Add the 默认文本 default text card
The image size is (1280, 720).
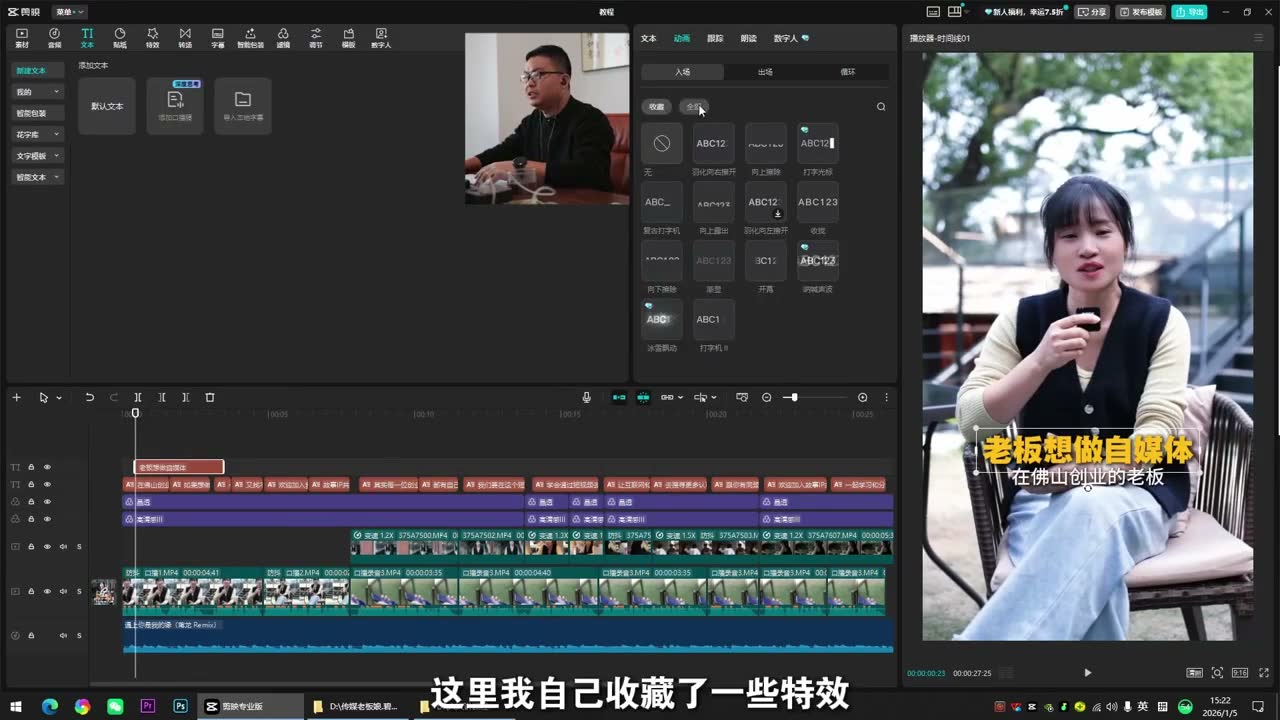[107, 105]
